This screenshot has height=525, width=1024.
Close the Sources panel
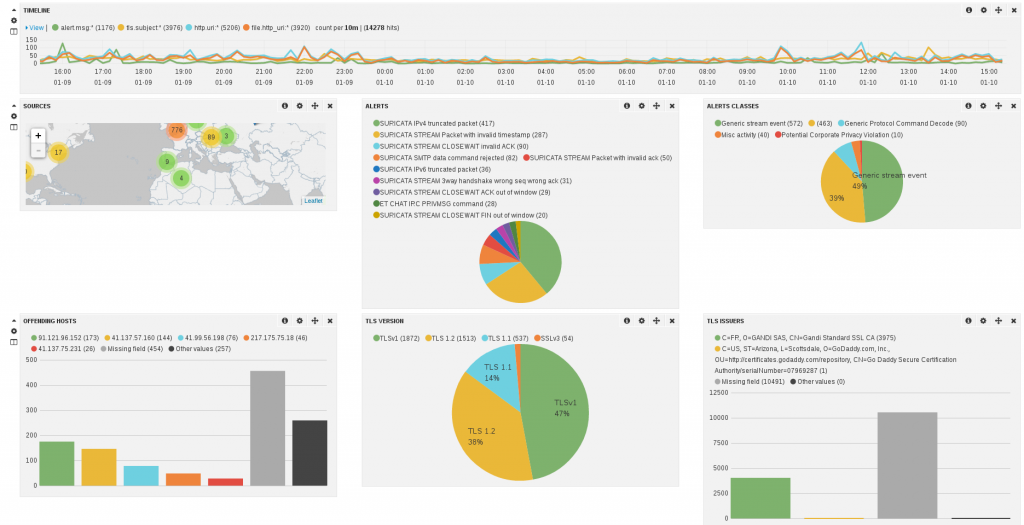[330, 106]
